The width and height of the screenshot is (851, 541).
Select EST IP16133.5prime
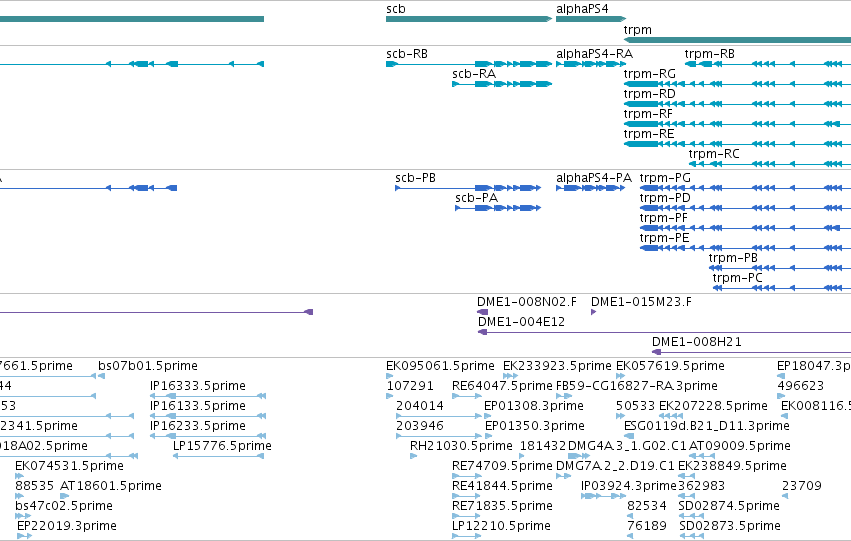(208, 416)
